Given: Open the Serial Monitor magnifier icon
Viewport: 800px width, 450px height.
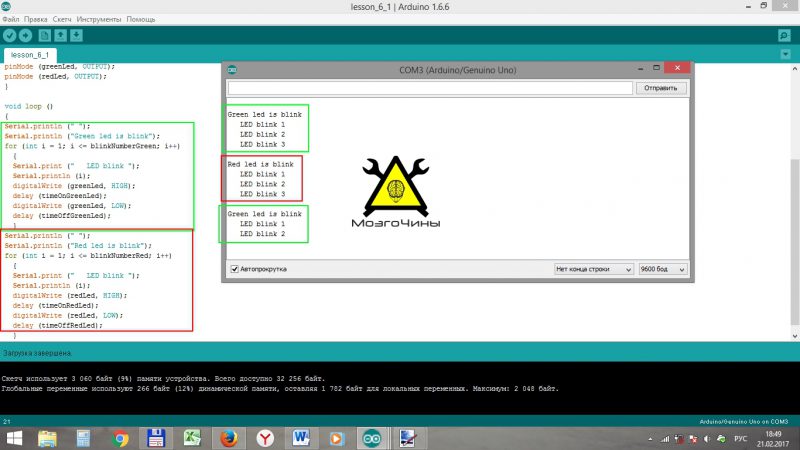Looking at the screenshot, I should tap(784, 36).
